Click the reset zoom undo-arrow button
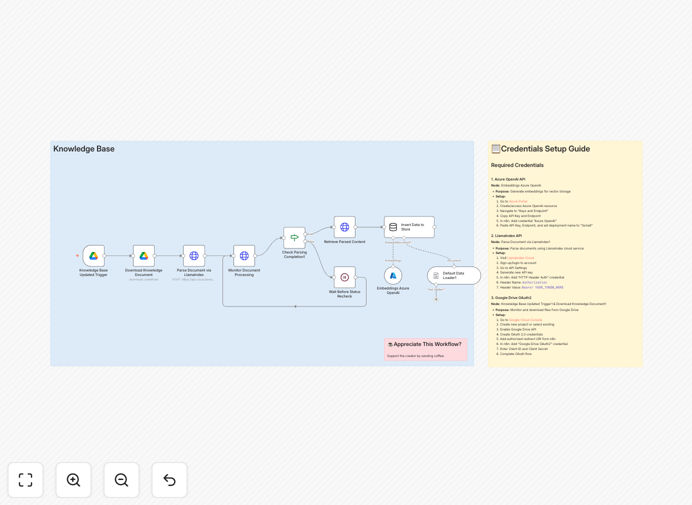Image resolution: width=692 pixels, height=505 pixels. pyautogui.click(x=169, y=480)
